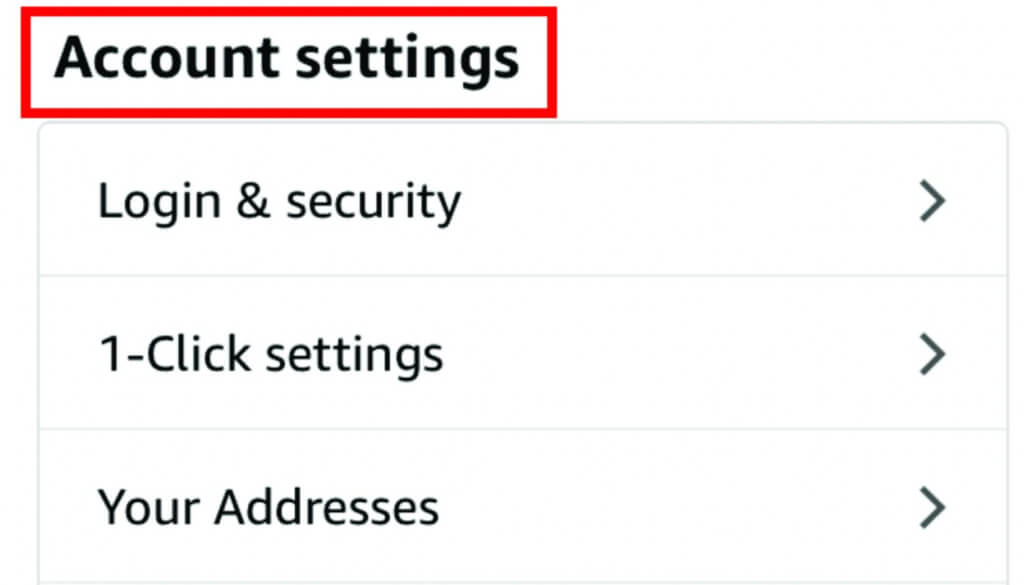This screenshot has width=1024, height=585.
Task: Click the word Login in the first row
Action: 158,204
